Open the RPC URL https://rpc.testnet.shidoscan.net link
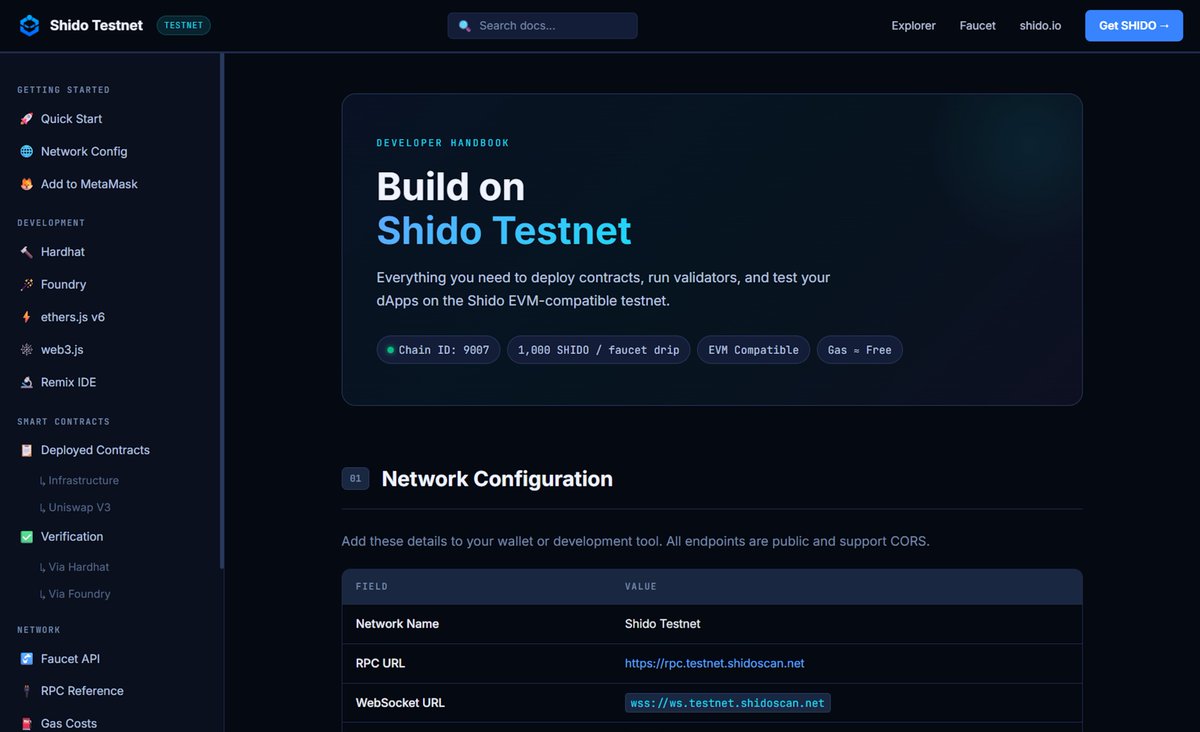Viewport: 1200px width, 732px height. point(715,664)
